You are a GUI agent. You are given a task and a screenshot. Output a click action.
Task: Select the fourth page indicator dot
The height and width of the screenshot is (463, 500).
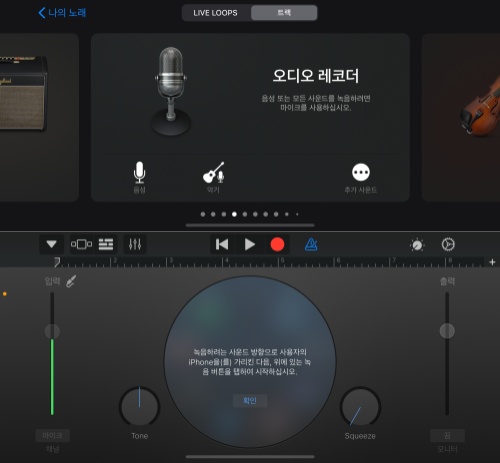click(234, 214)
